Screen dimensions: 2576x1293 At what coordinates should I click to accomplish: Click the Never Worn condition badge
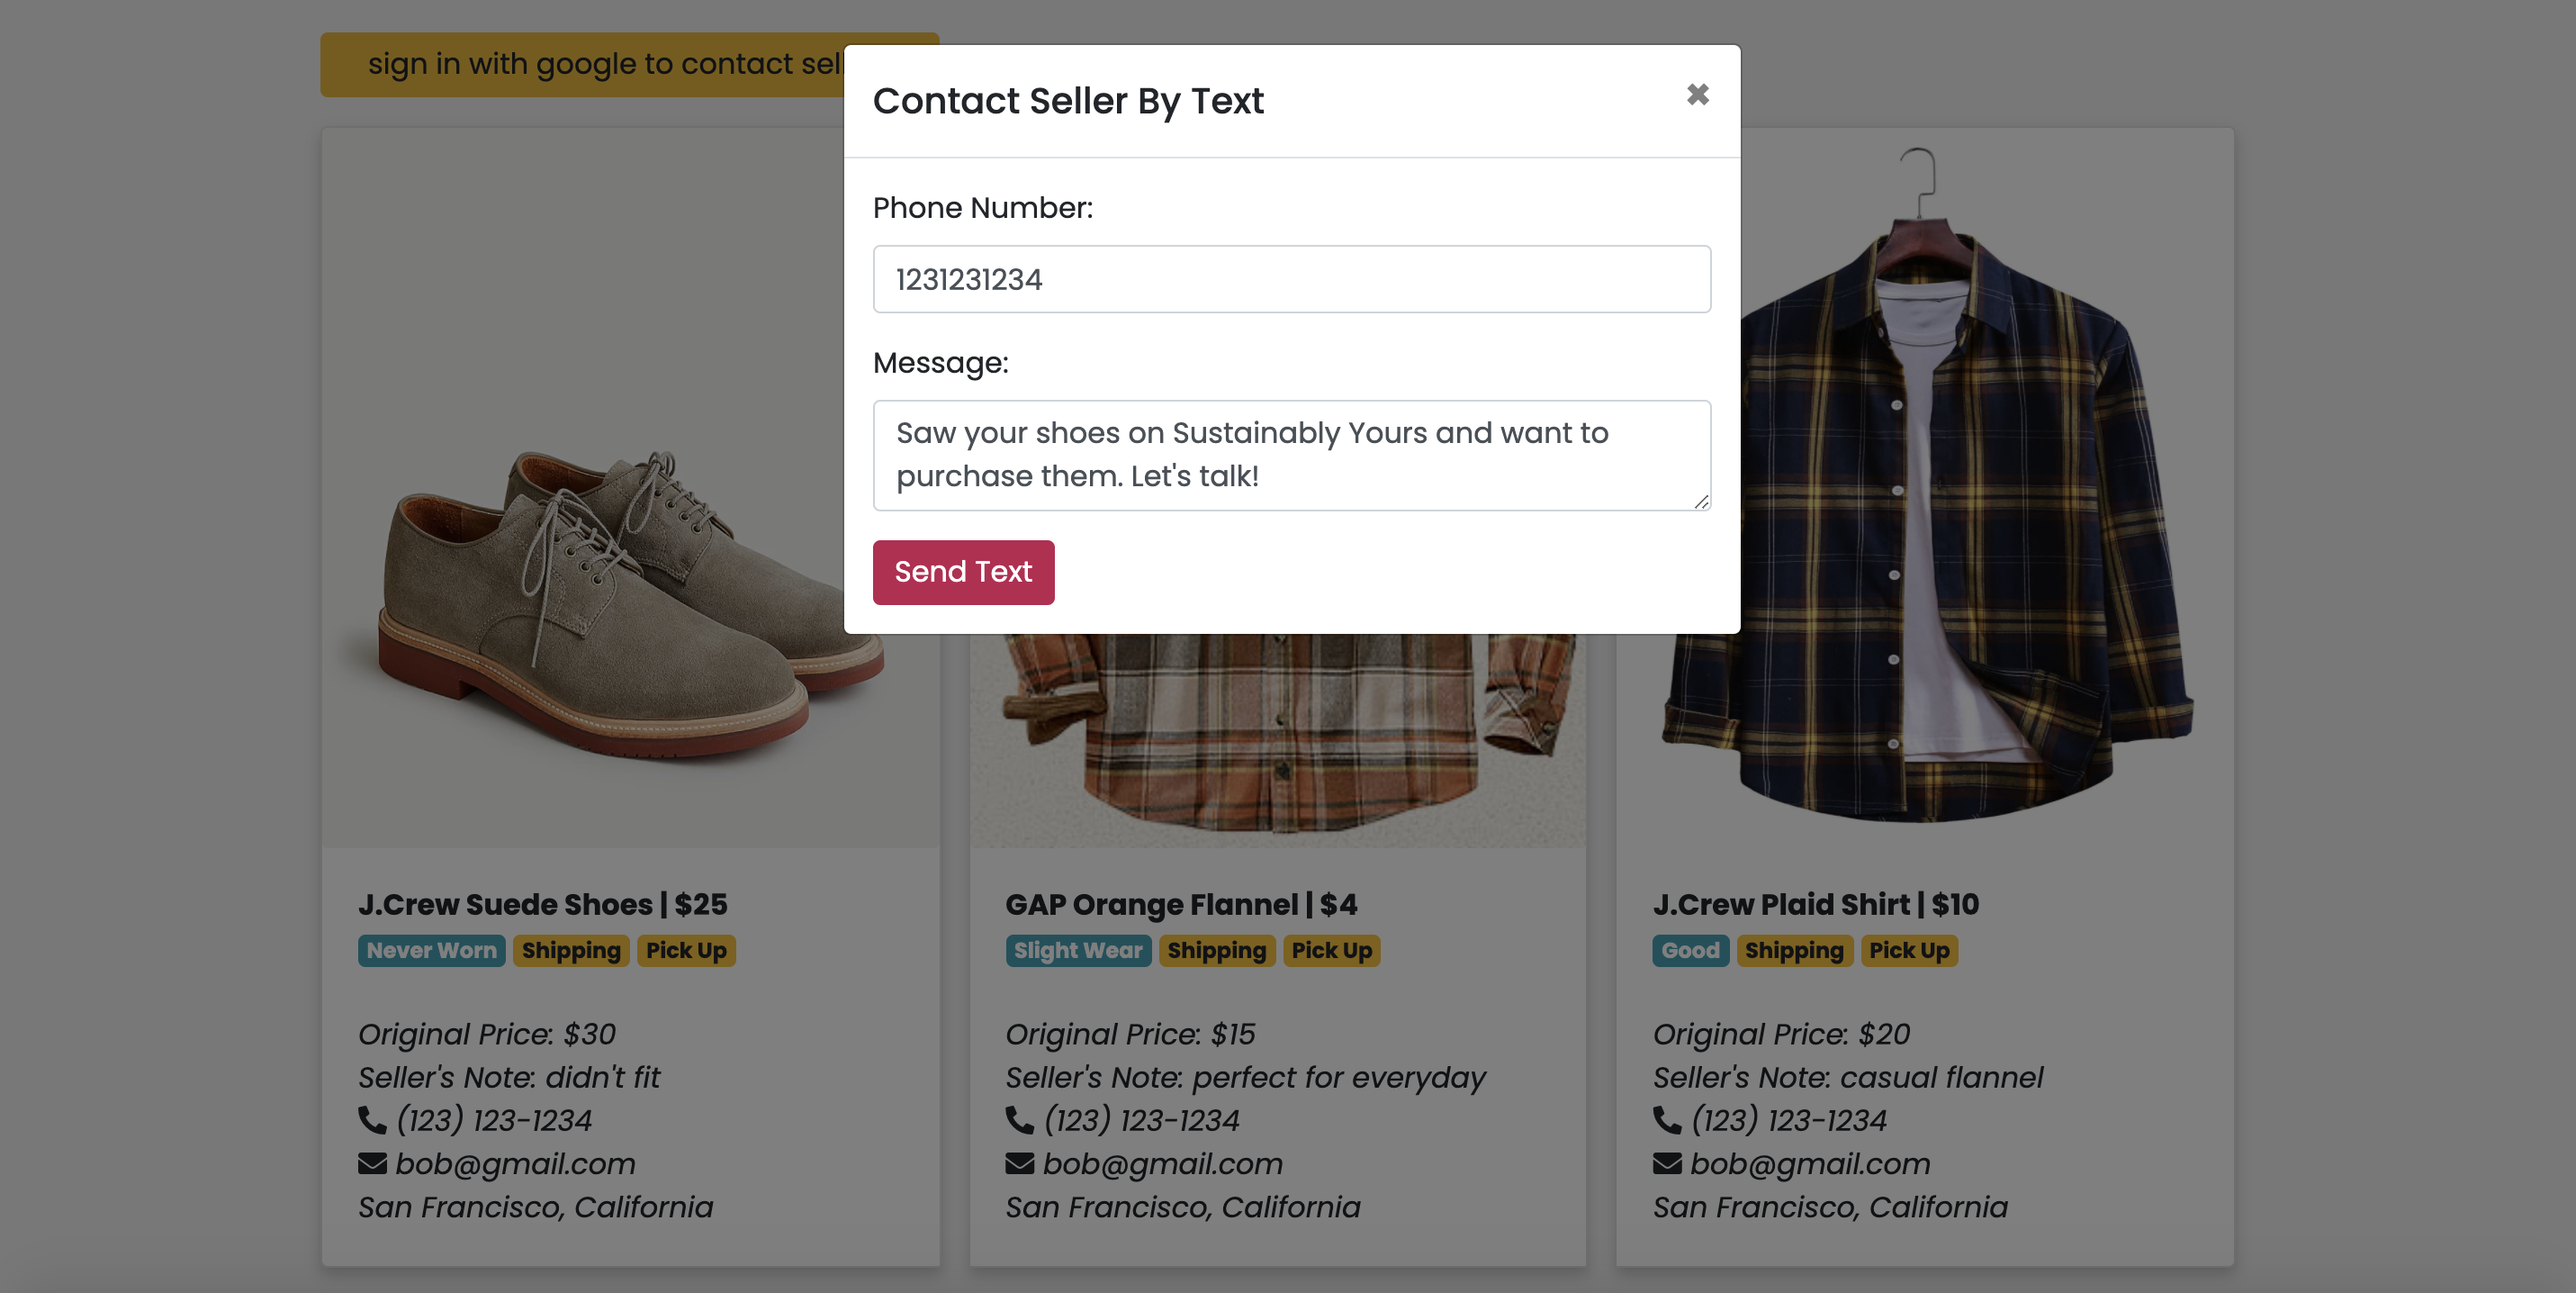point(431,950)
